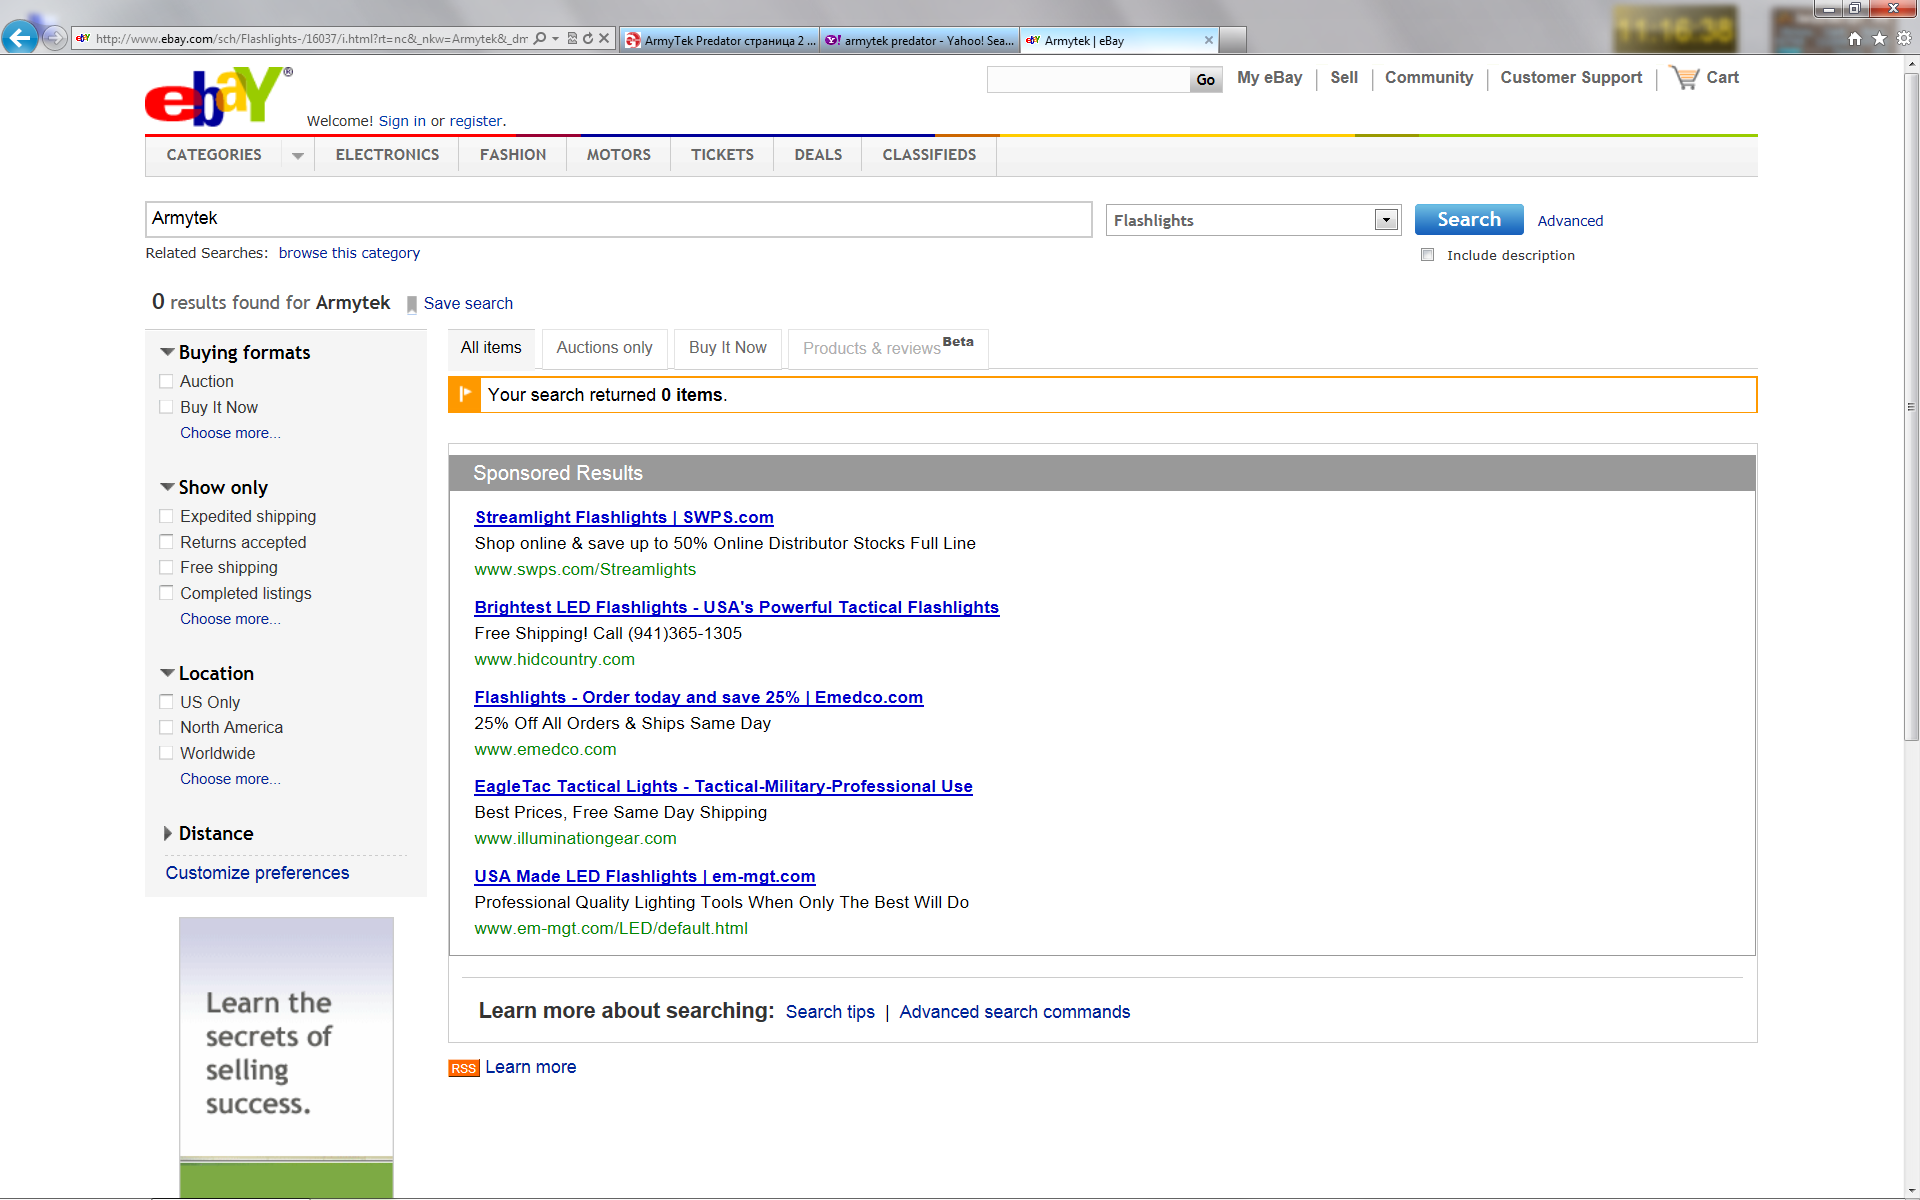The width and height of the screenshot is (1920, 1200).
Task: Check the Include description checkbox
Action: 1427,255
